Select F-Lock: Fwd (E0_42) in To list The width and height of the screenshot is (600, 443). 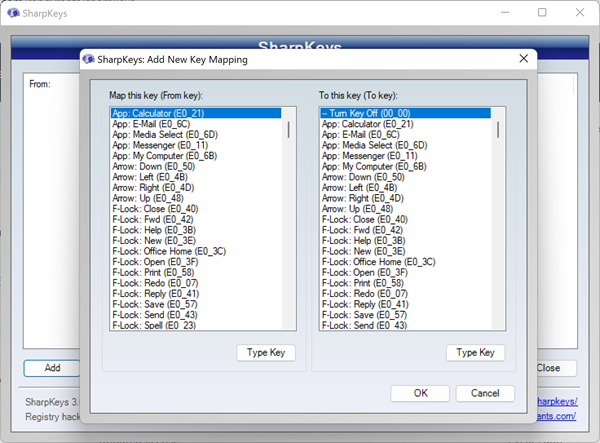pos(406,230)
